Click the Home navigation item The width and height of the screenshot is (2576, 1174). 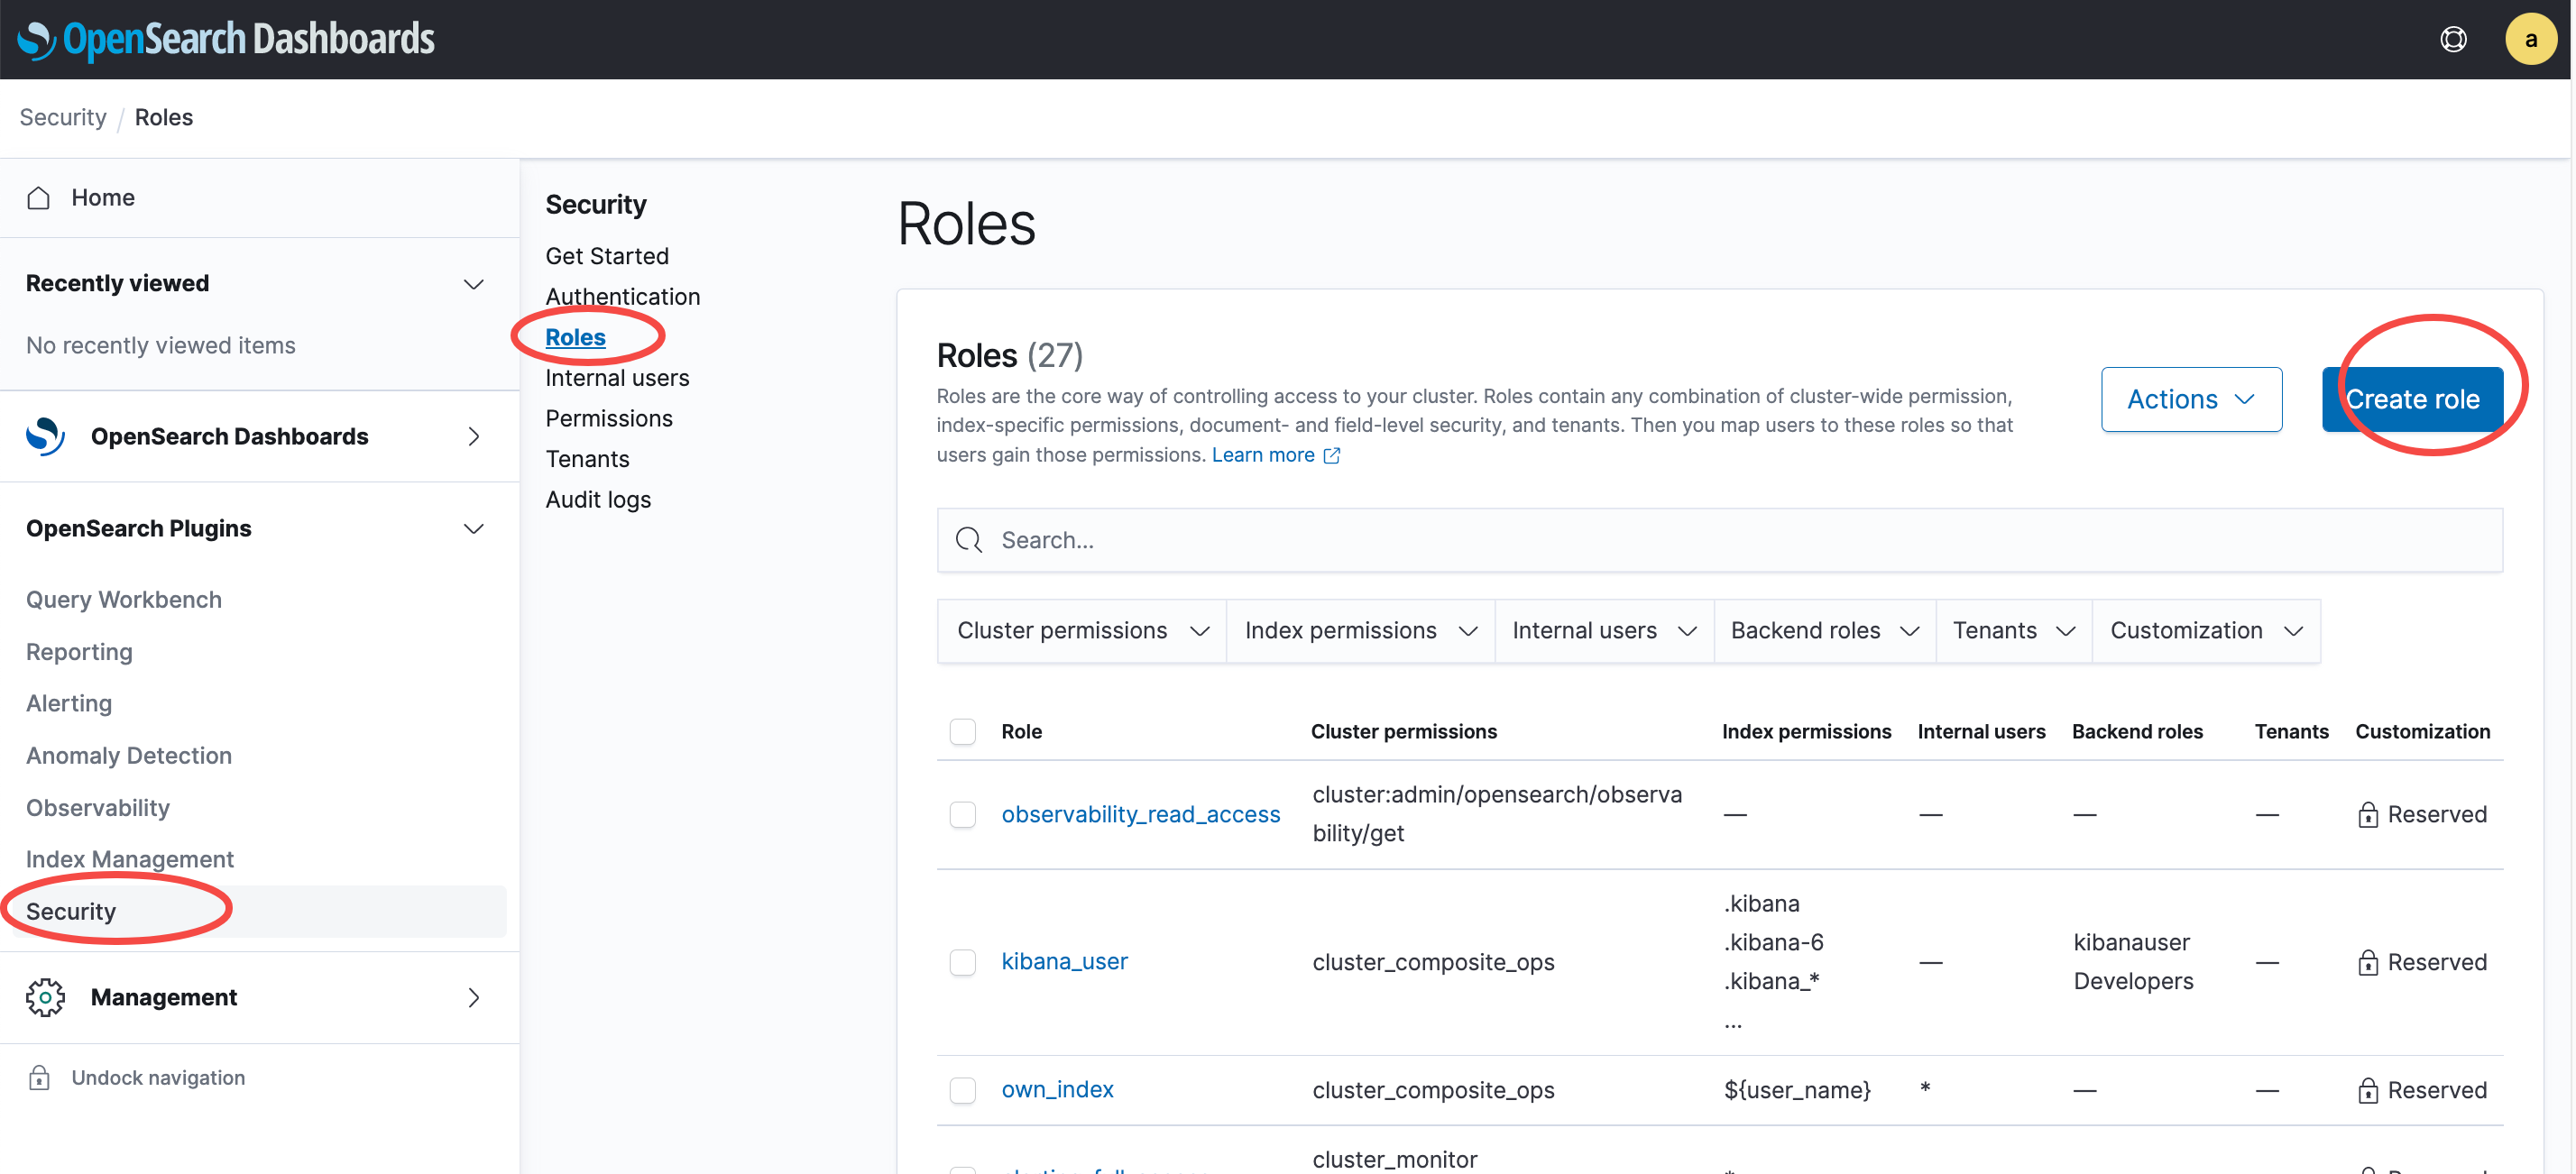pyautogui.click(x=102, y=197)
